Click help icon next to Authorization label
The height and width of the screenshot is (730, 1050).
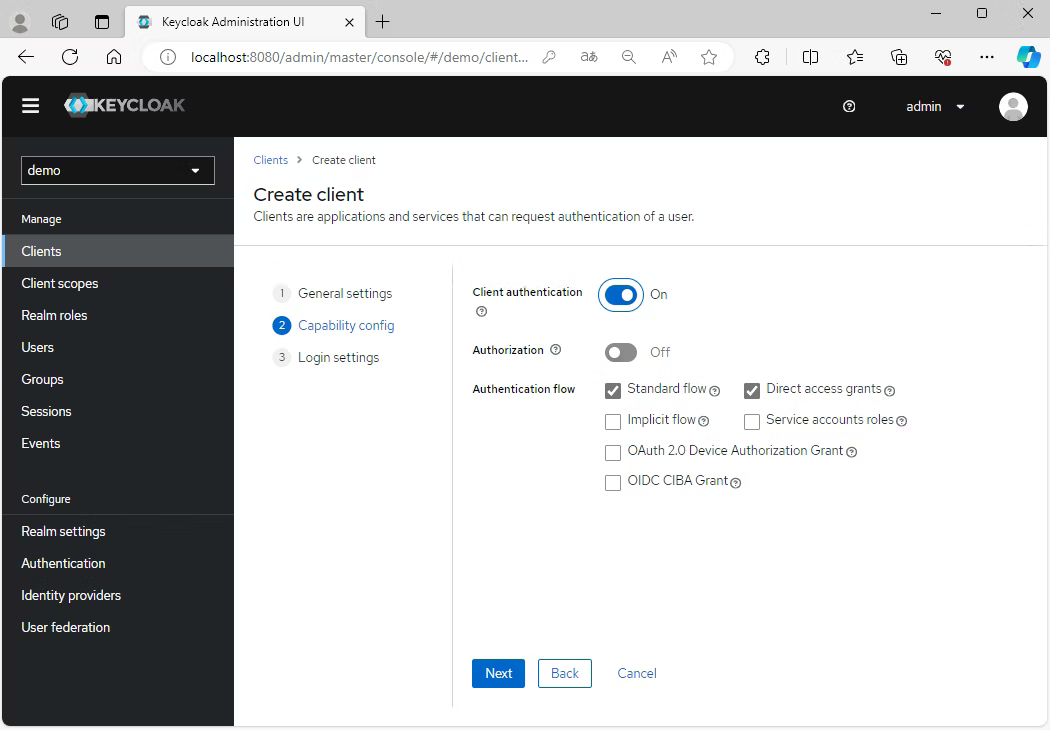tap(556, 350)
